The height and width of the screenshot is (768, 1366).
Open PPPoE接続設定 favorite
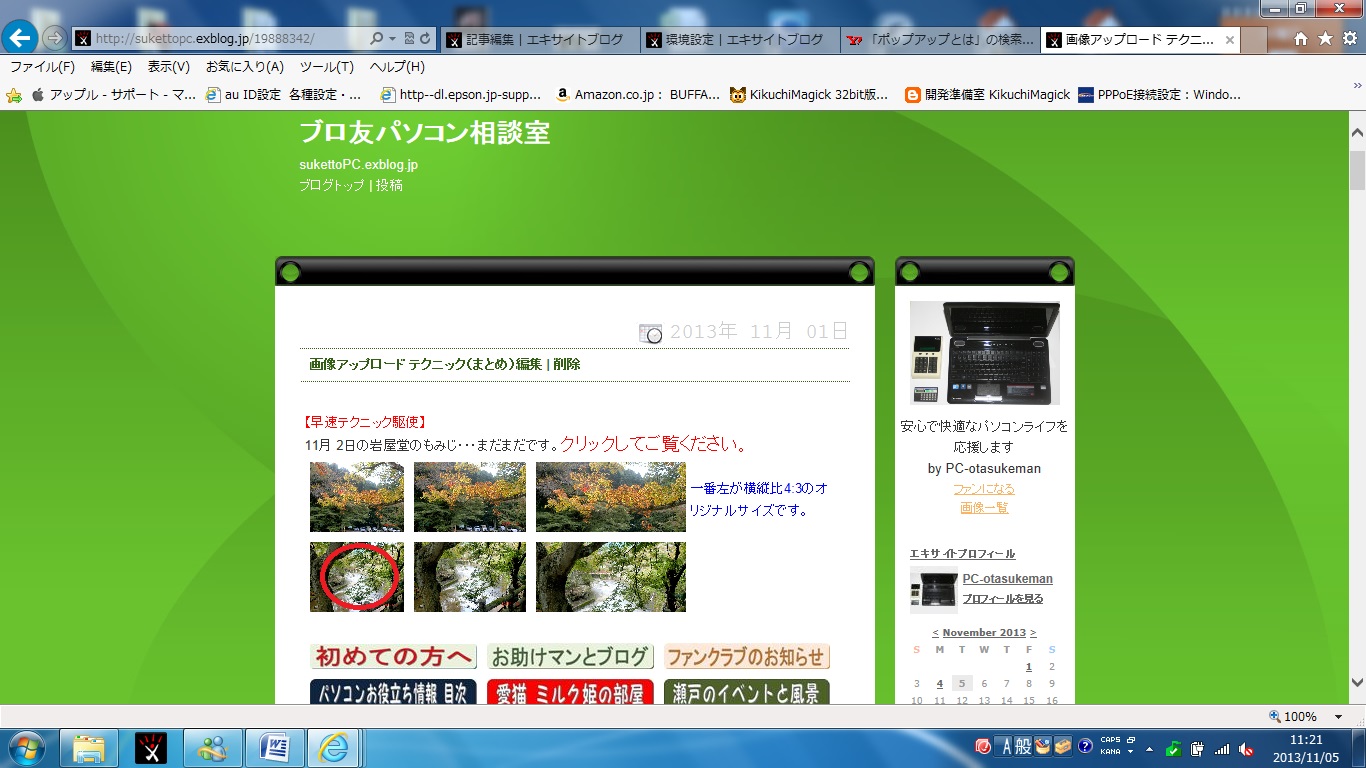point(1159,95)
